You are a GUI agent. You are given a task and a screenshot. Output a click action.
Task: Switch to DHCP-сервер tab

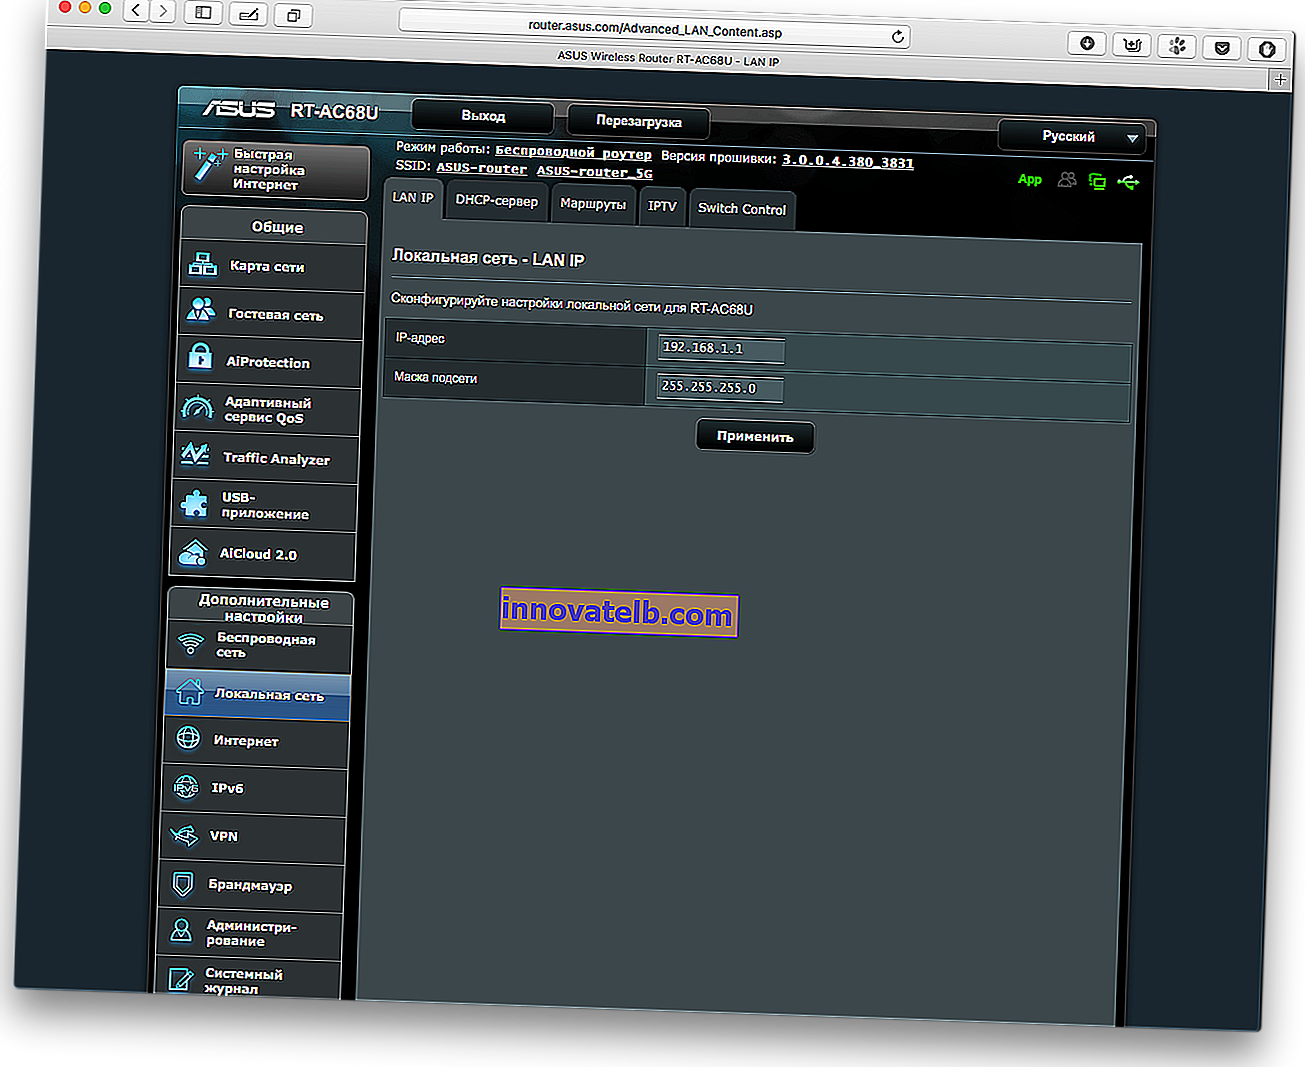click(x=496, y=201)
